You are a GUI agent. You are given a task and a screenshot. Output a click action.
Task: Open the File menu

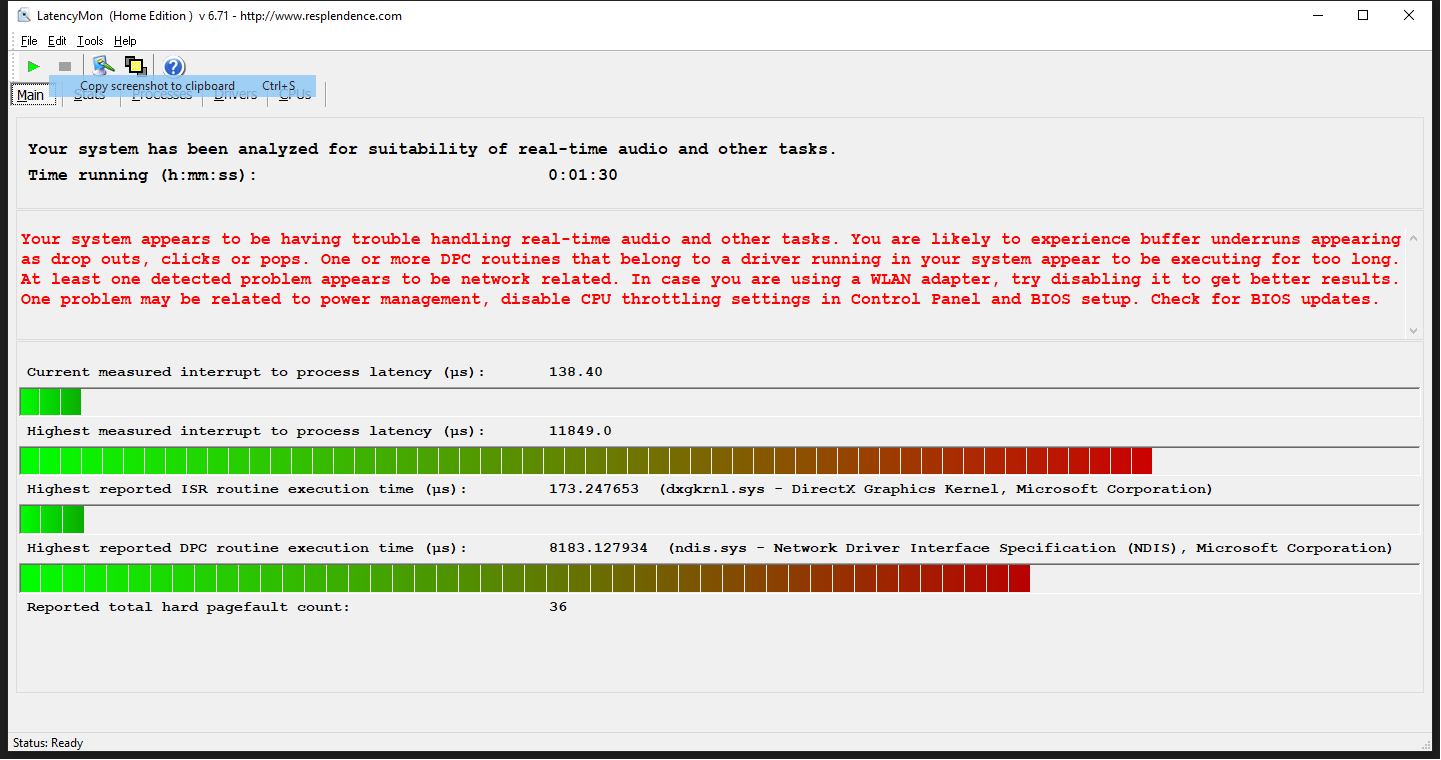pyautogui.click(x=29, y=41)
